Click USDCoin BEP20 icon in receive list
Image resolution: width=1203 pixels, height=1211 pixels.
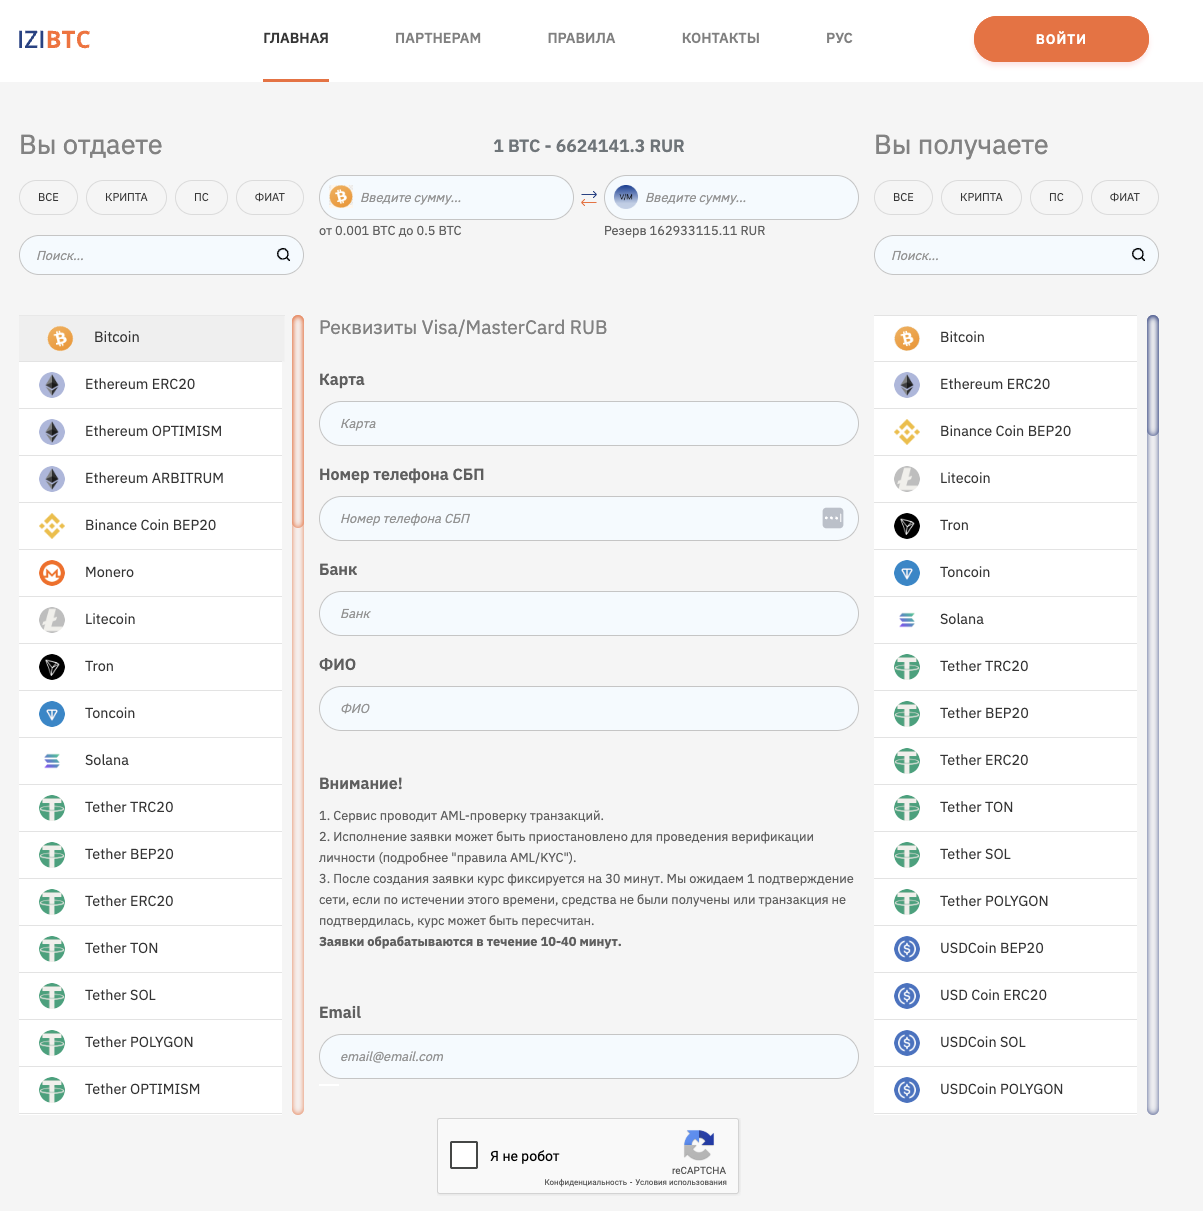point(907,949)
